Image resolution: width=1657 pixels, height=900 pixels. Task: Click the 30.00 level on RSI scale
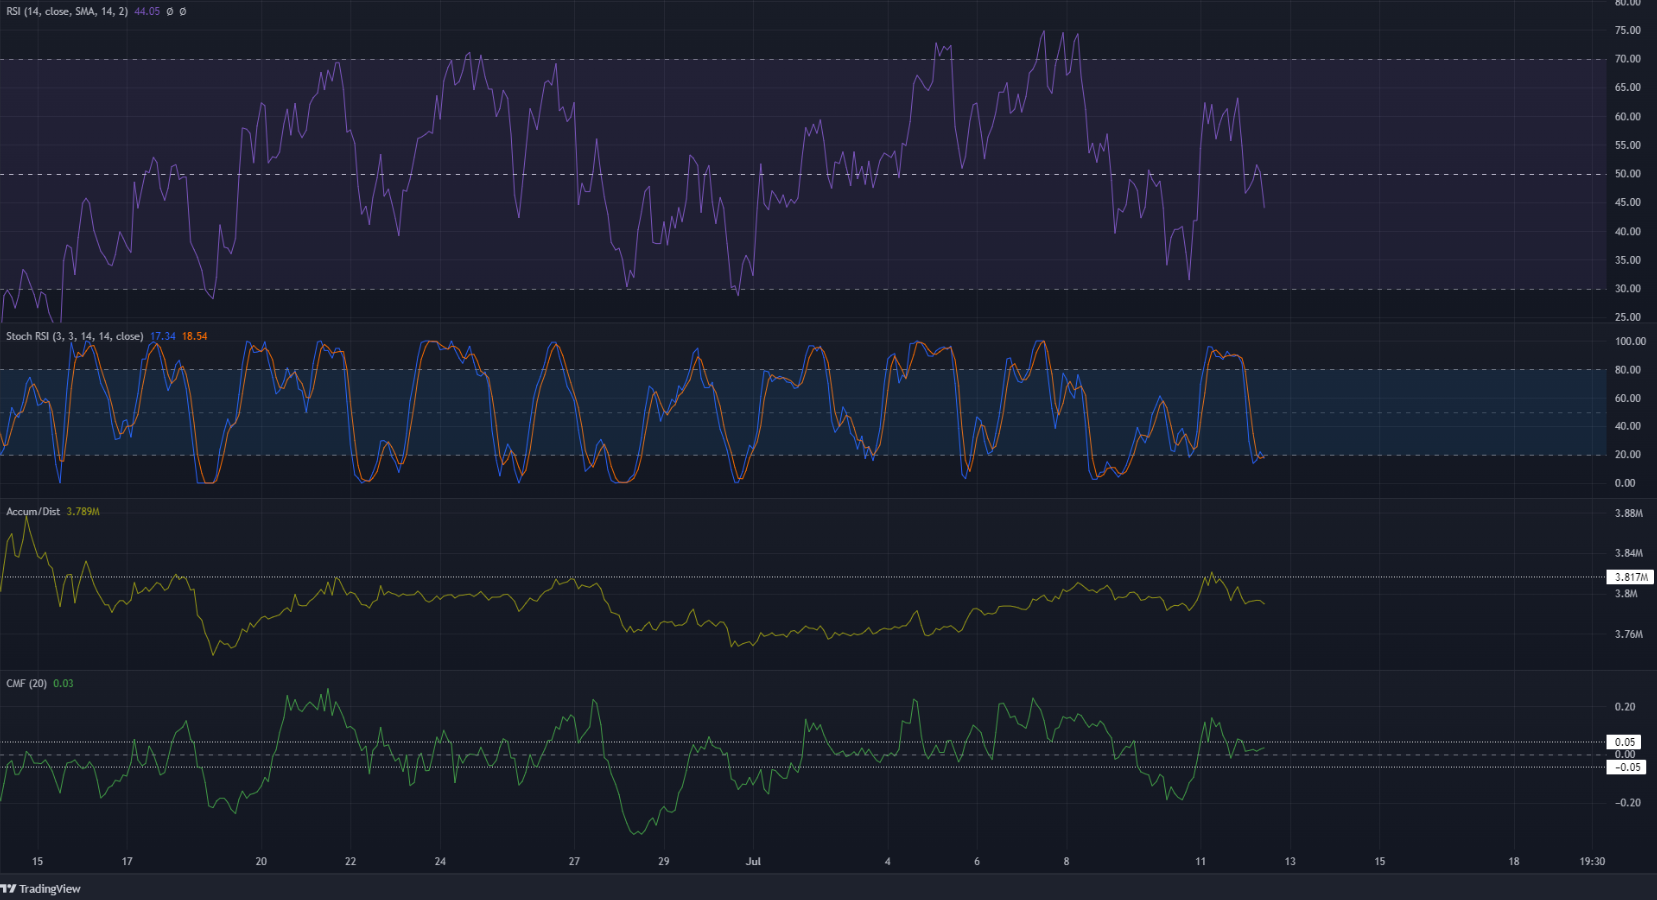[x=1627, y=289]
